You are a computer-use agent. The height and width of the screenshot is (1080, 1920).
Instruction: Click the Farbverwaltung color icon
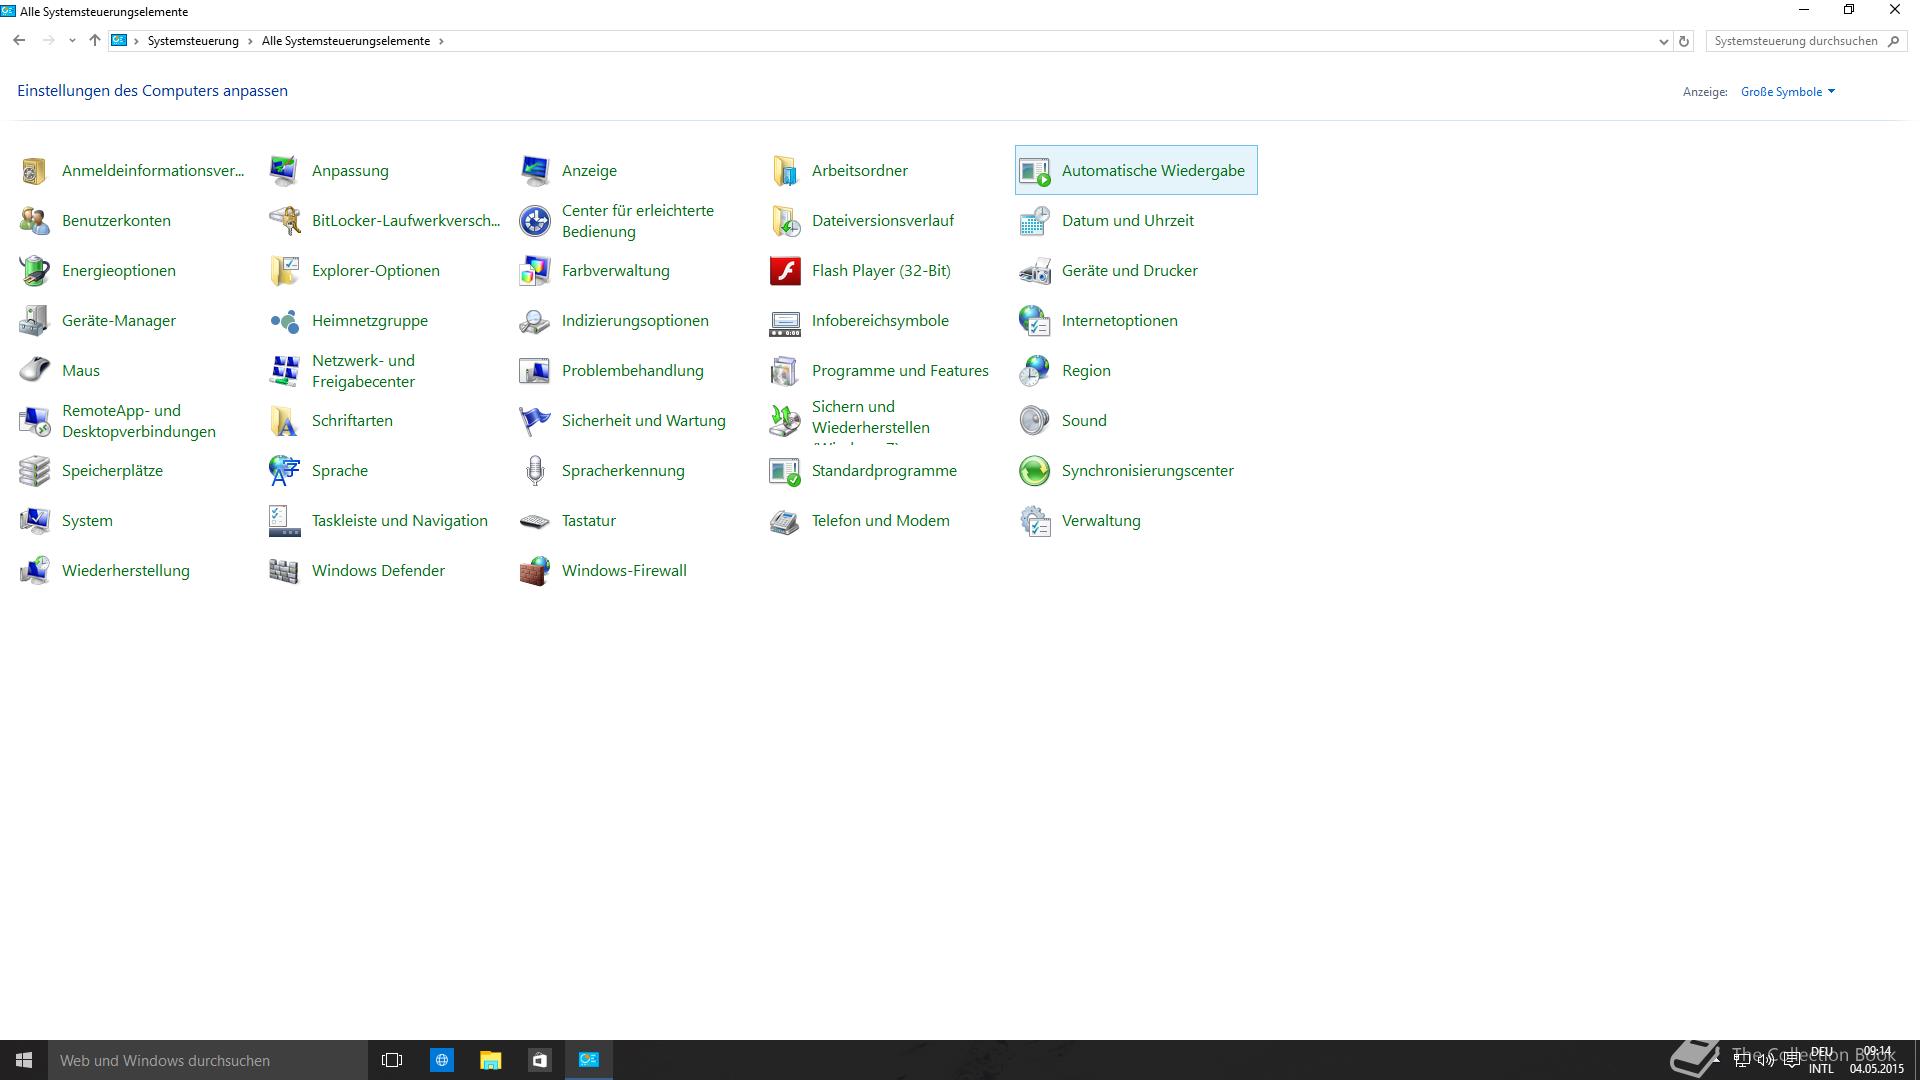[534, 271]
